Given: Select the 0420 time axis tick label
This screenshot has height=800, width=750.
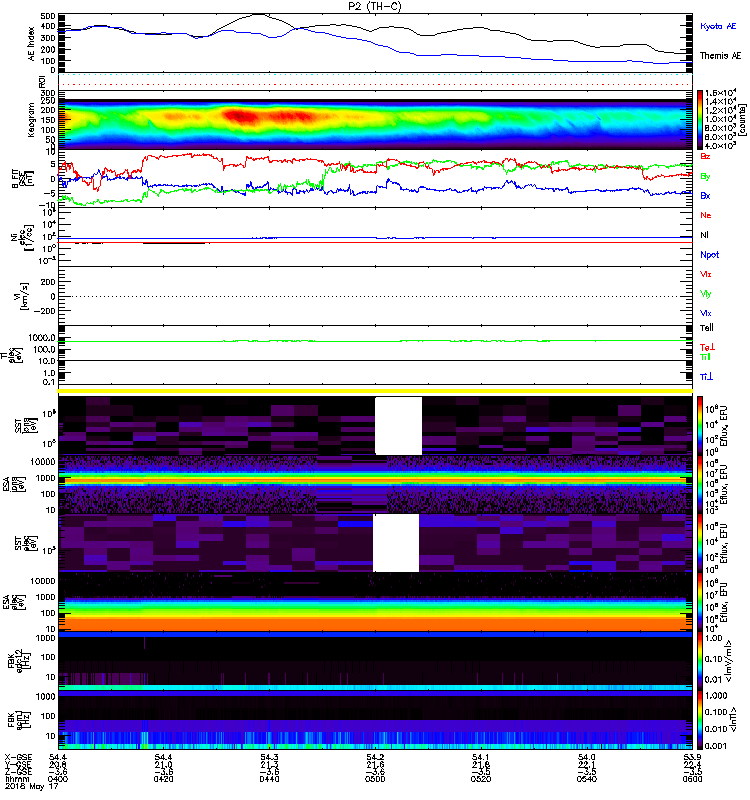Looking at the screenshot, I should pyautogui.click(x=166, y=781).
